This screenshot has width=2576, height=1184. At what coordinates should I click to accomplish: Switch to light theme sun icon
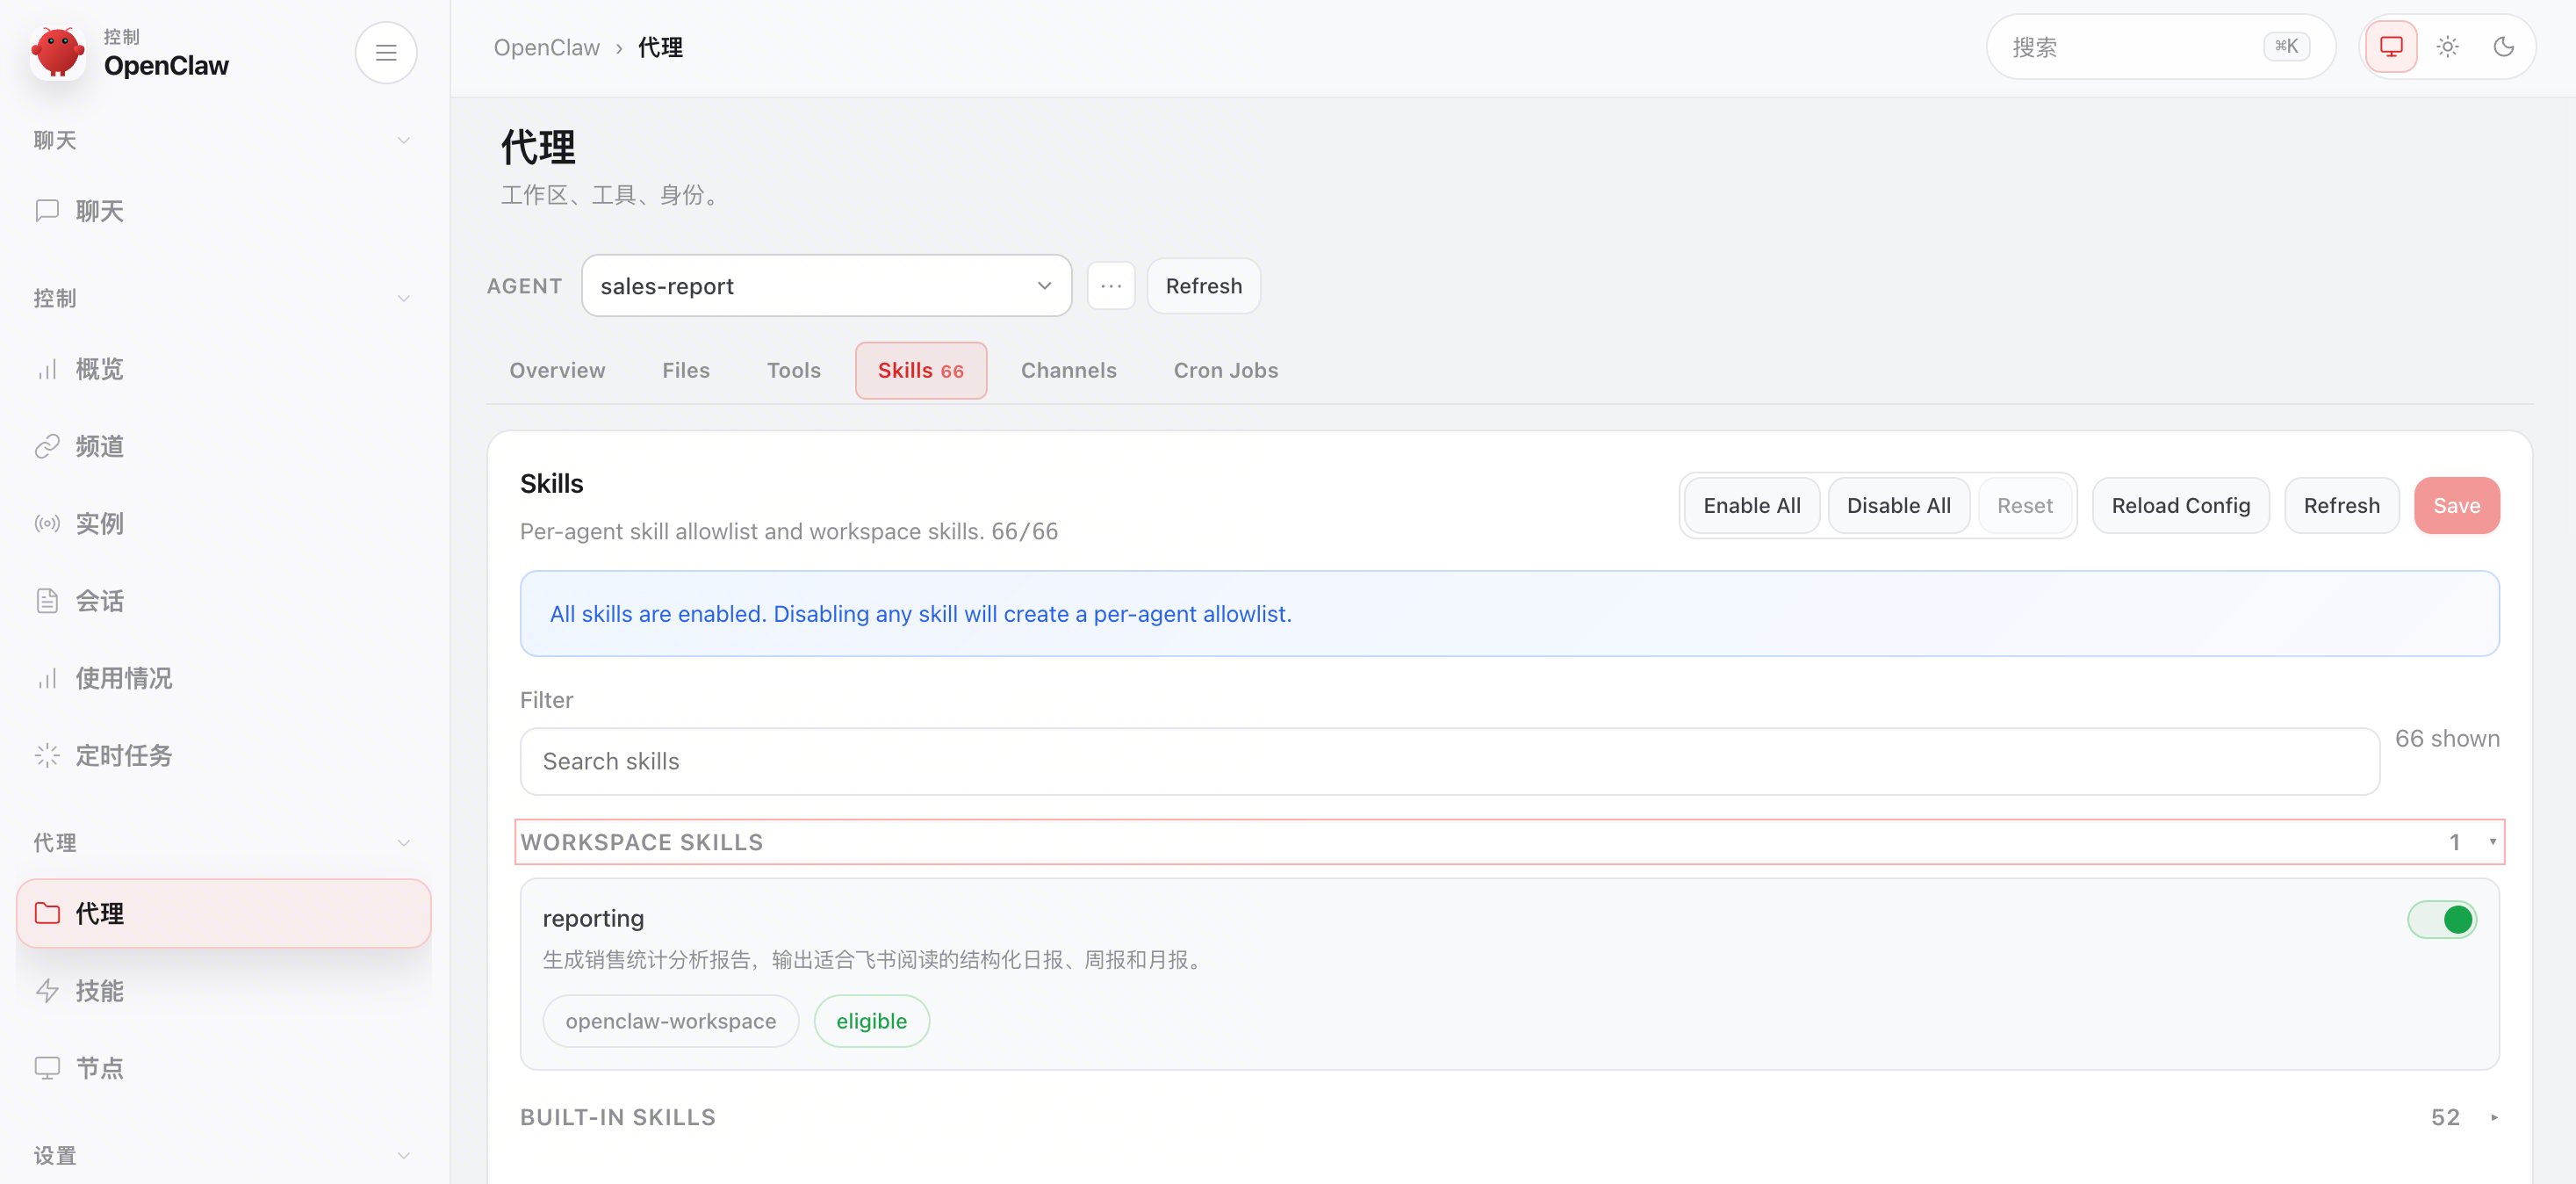2447,47
